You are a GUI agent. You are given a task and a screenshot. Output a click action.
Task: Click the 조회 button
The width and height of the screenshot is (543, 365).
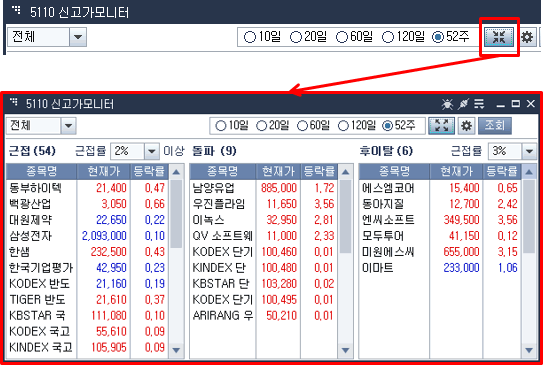pos(495,125)
